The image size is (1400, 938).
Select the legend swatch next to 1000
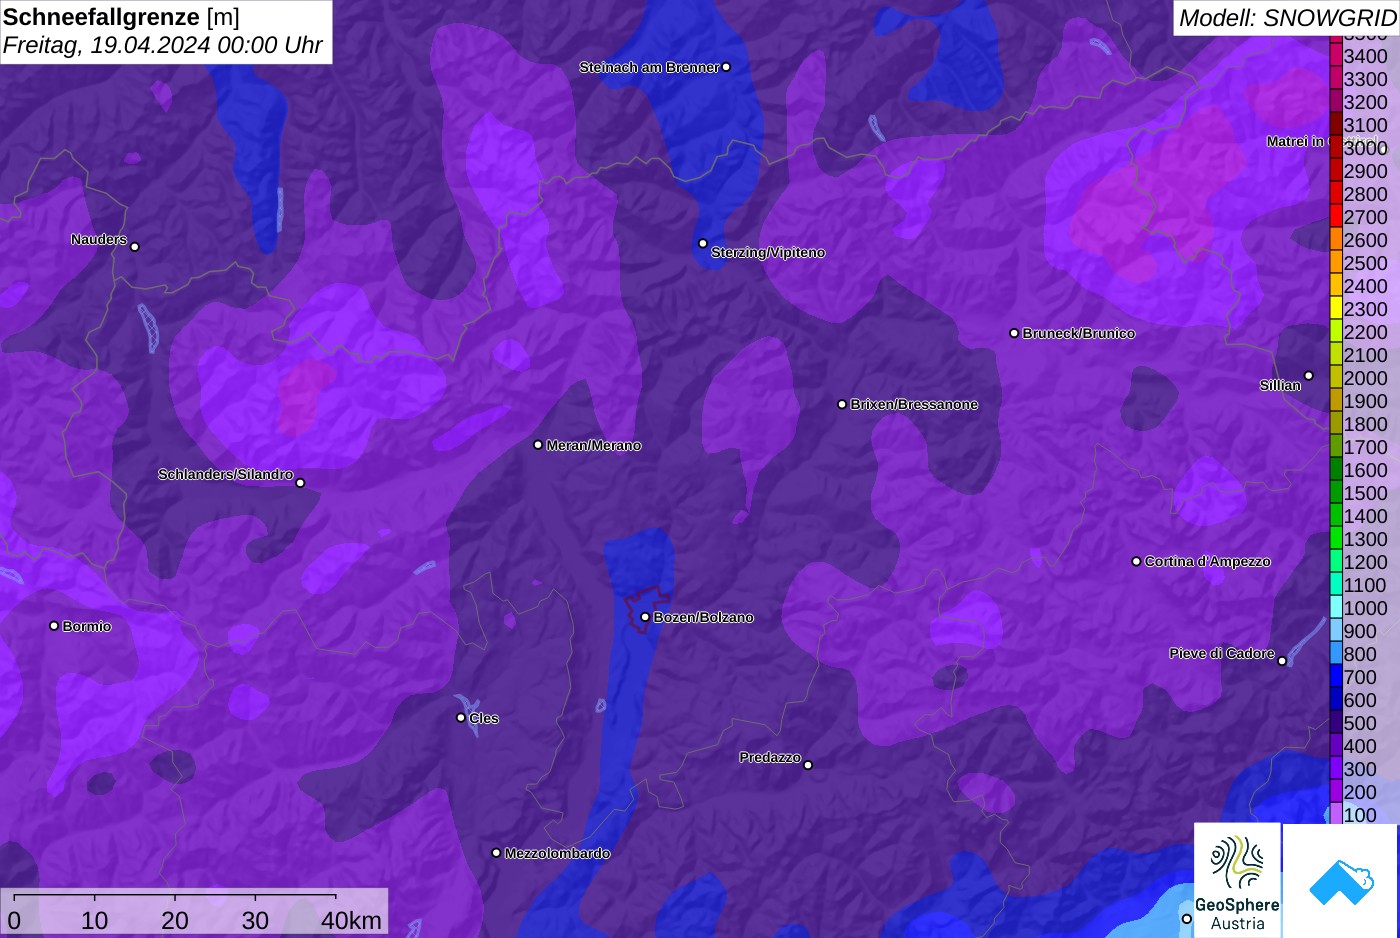[1336, 608]
